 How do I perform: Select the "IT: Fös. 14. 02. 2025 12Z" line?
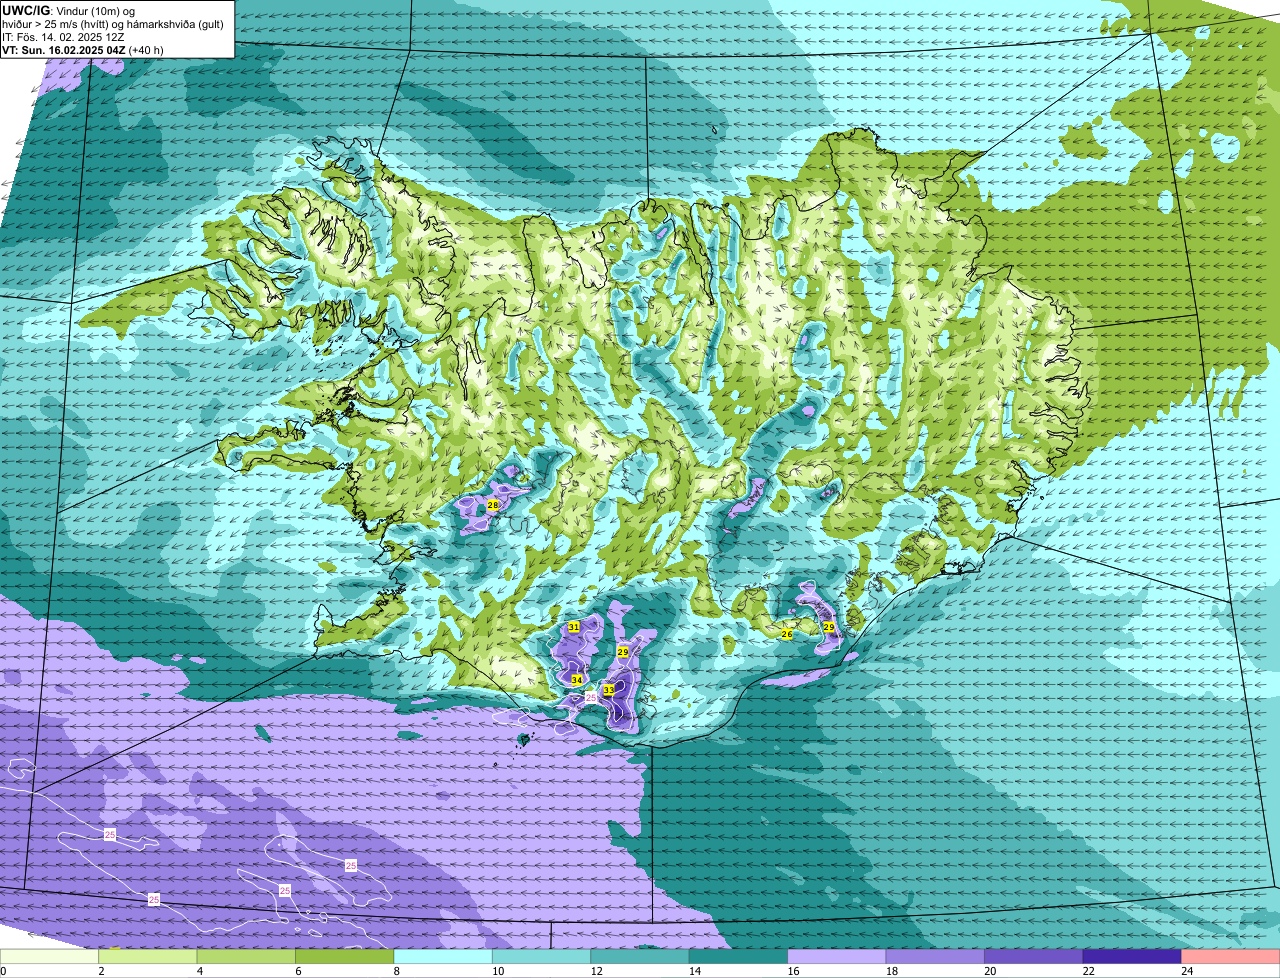coord(65,37)
